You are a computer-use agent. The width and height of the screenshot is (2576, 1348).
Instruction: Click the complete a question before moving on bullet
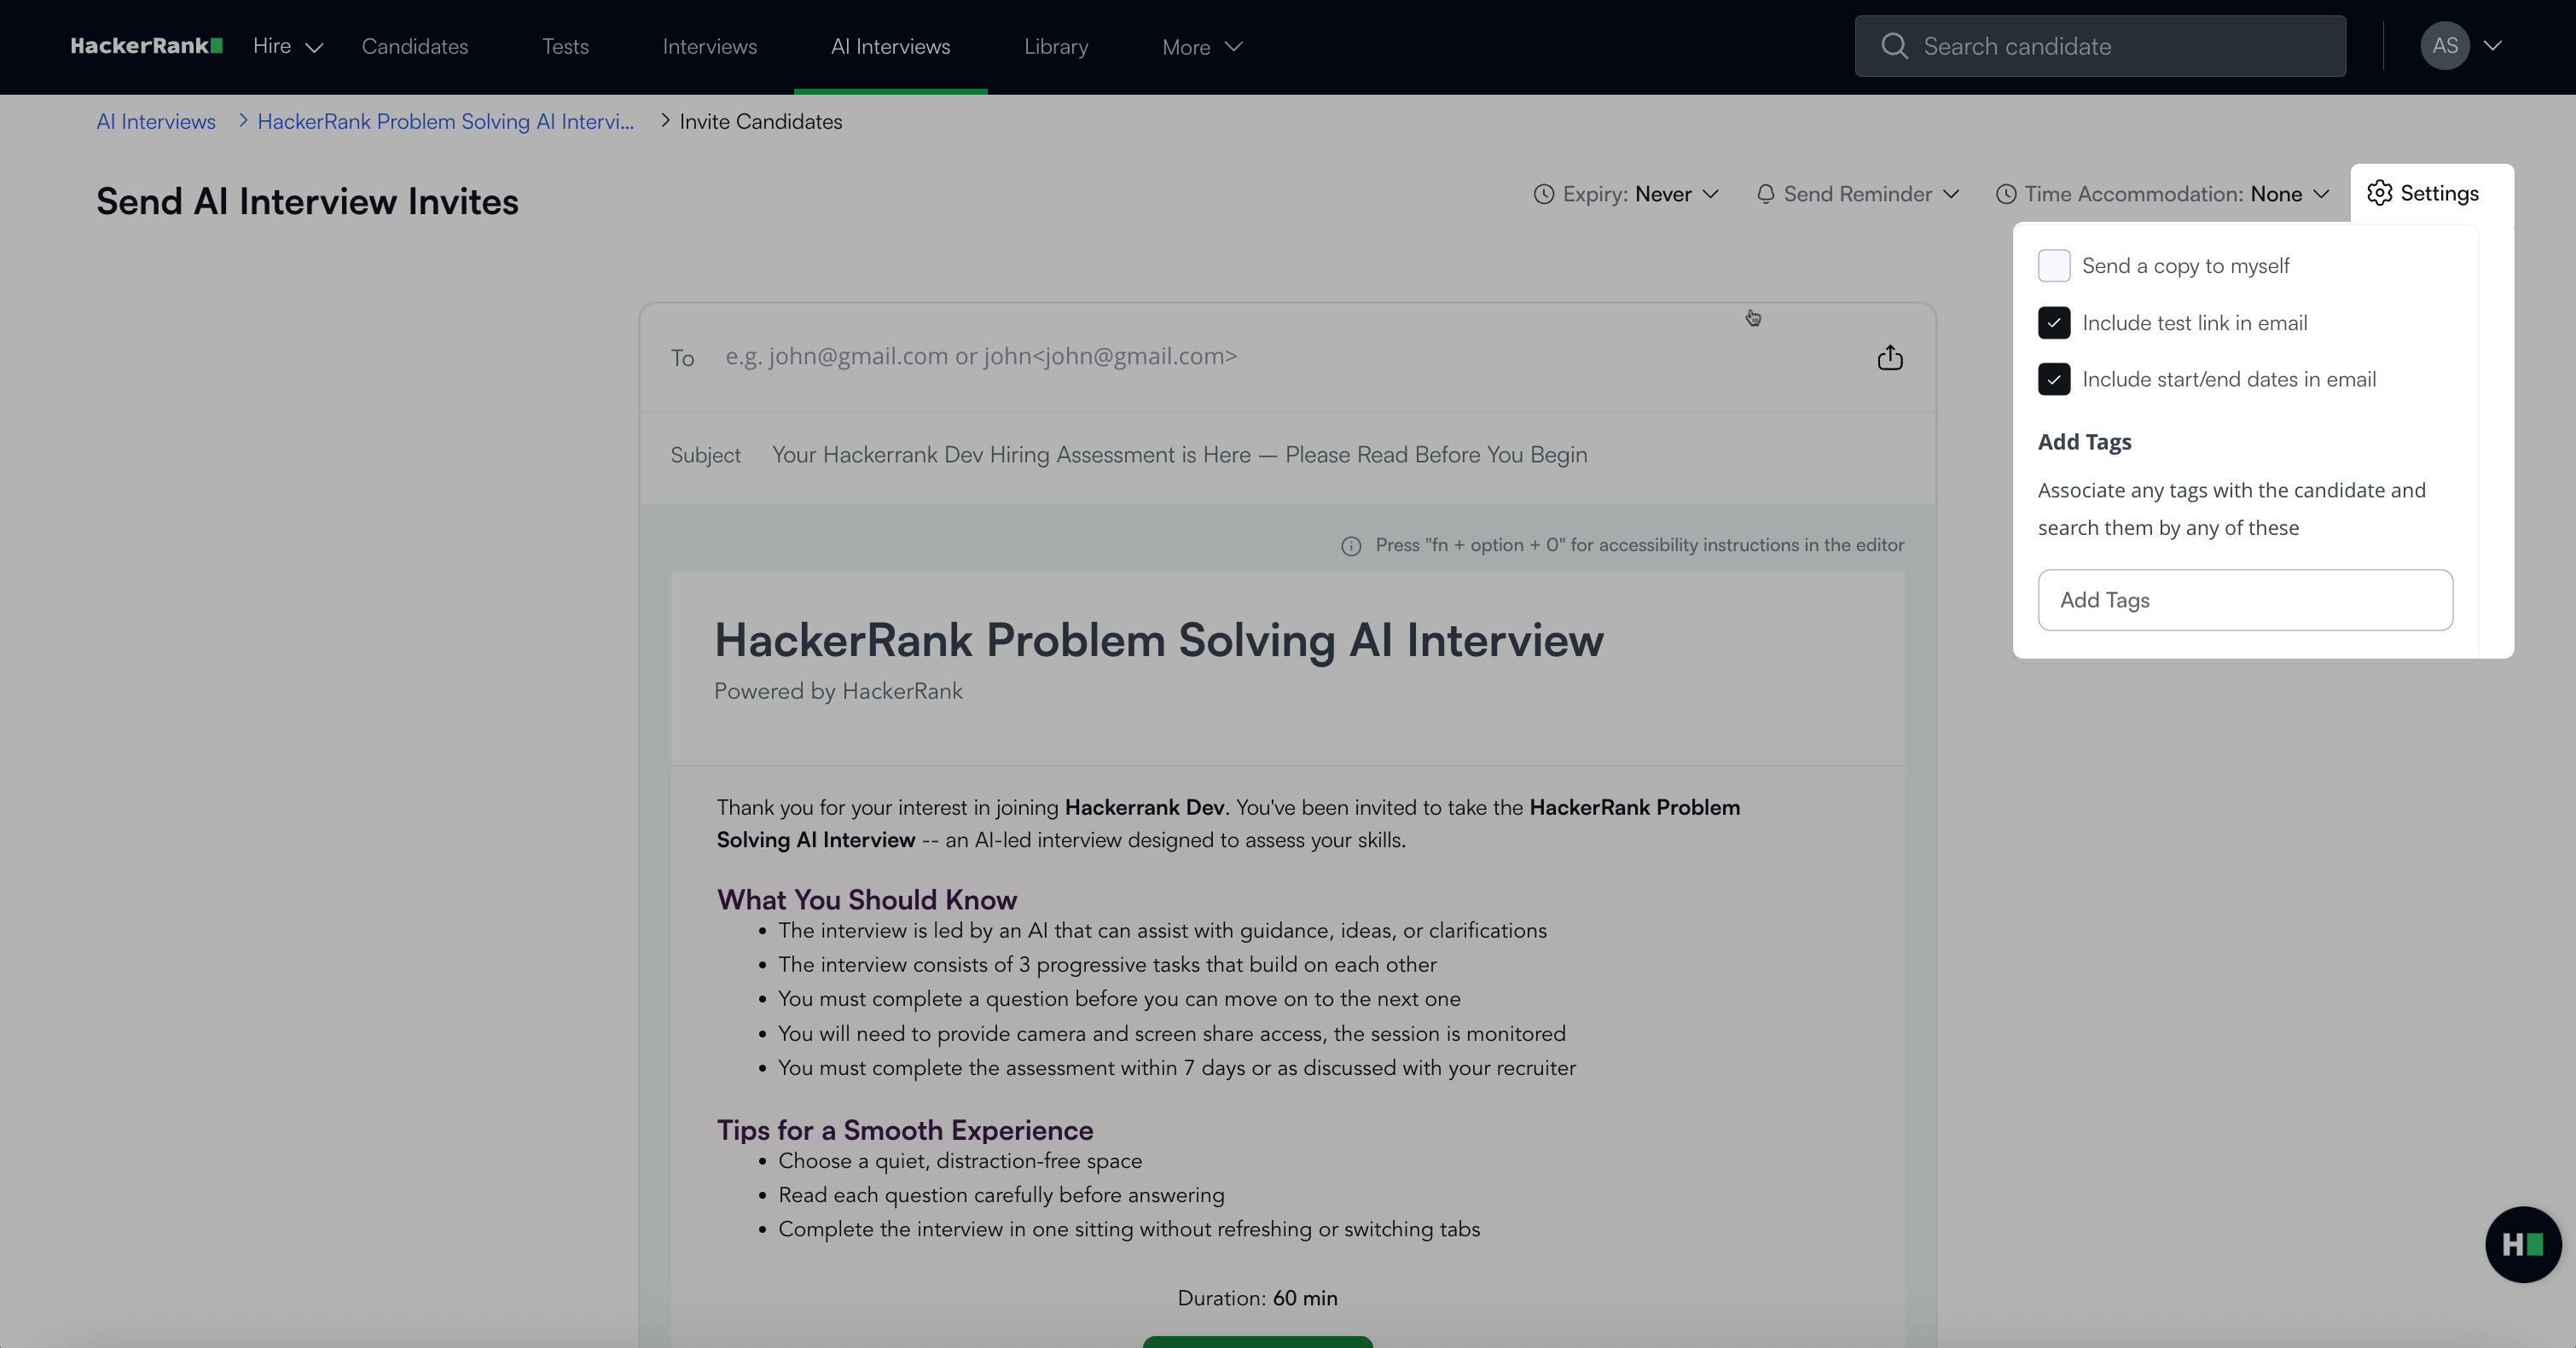click(x=1119, y=998)
